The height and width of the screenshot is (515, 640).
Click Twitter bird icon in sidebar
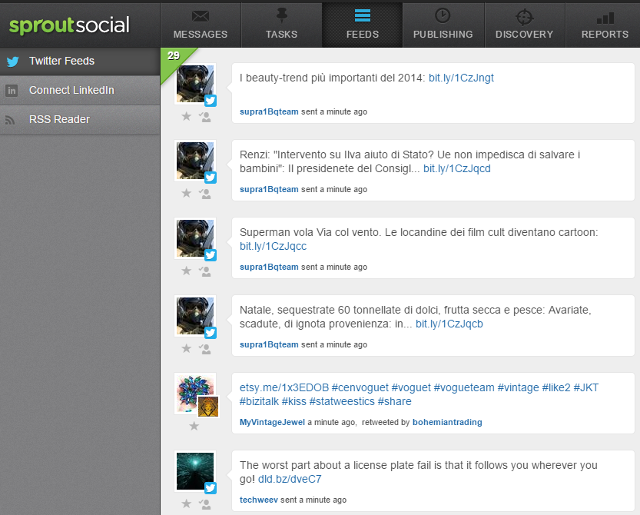point(13,62)
